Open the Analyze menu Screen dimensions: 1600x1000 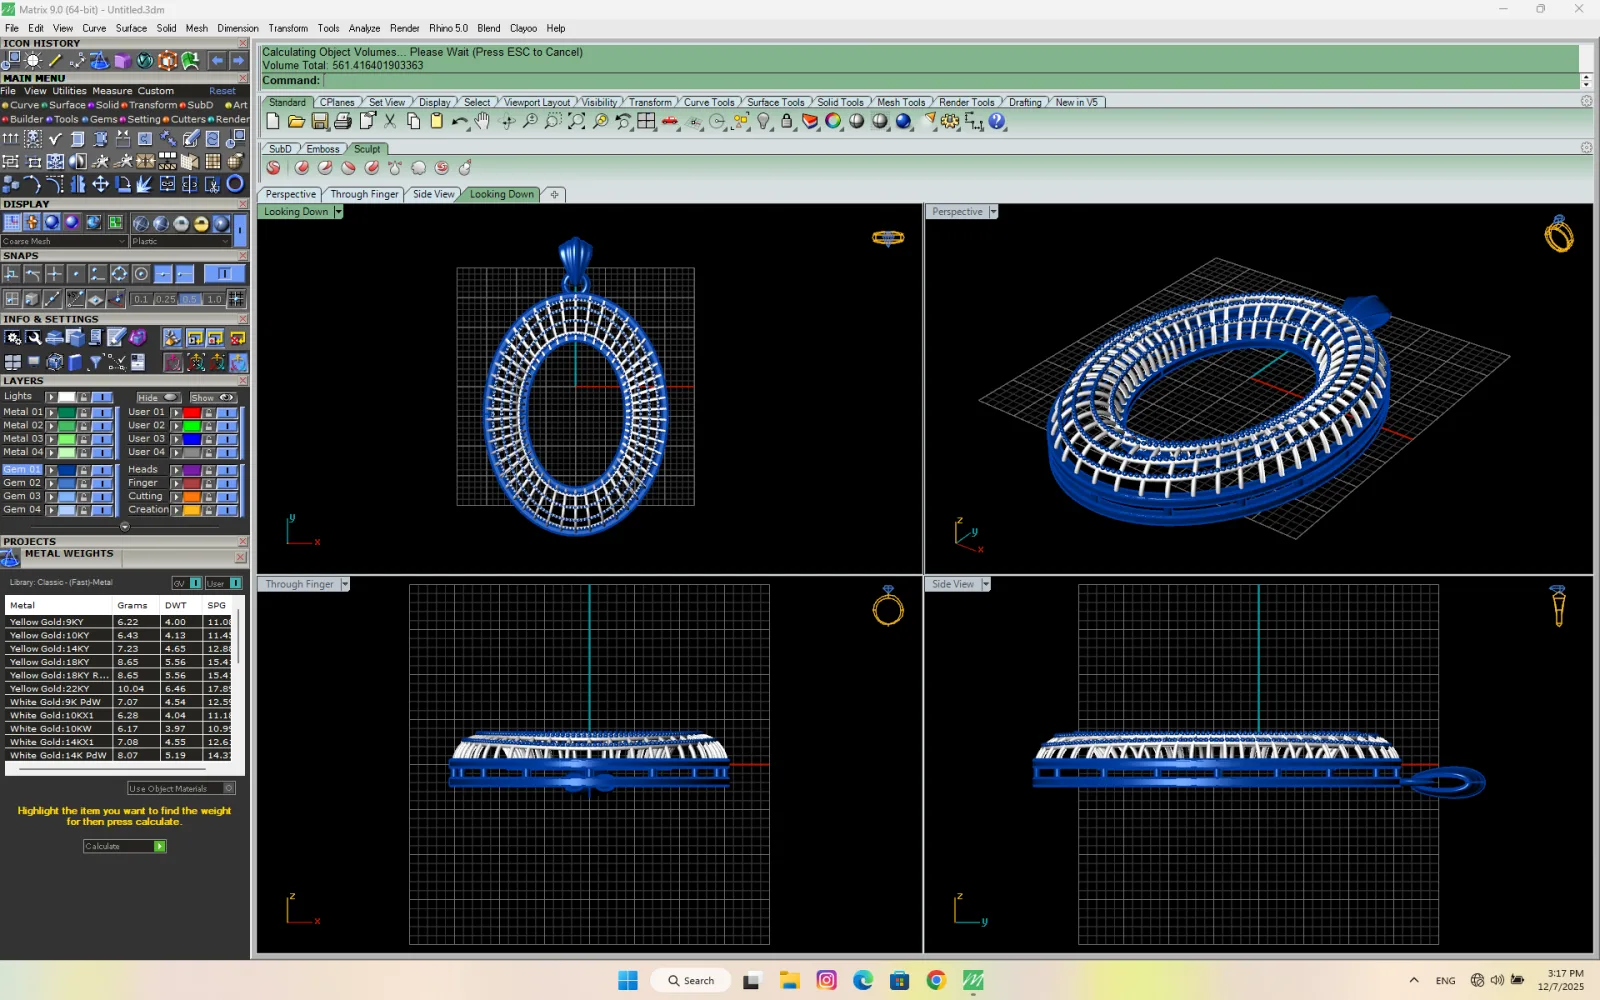coord(364,28)
